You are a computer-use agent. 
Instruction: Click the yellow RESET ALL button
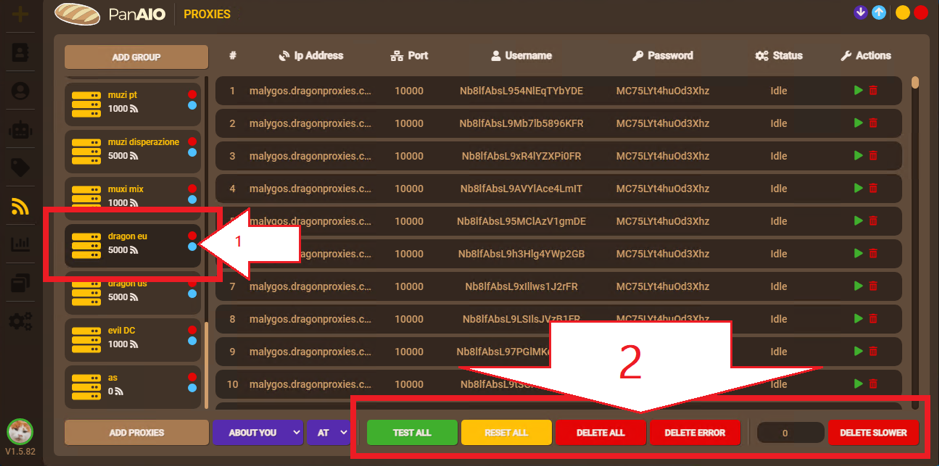506,432
